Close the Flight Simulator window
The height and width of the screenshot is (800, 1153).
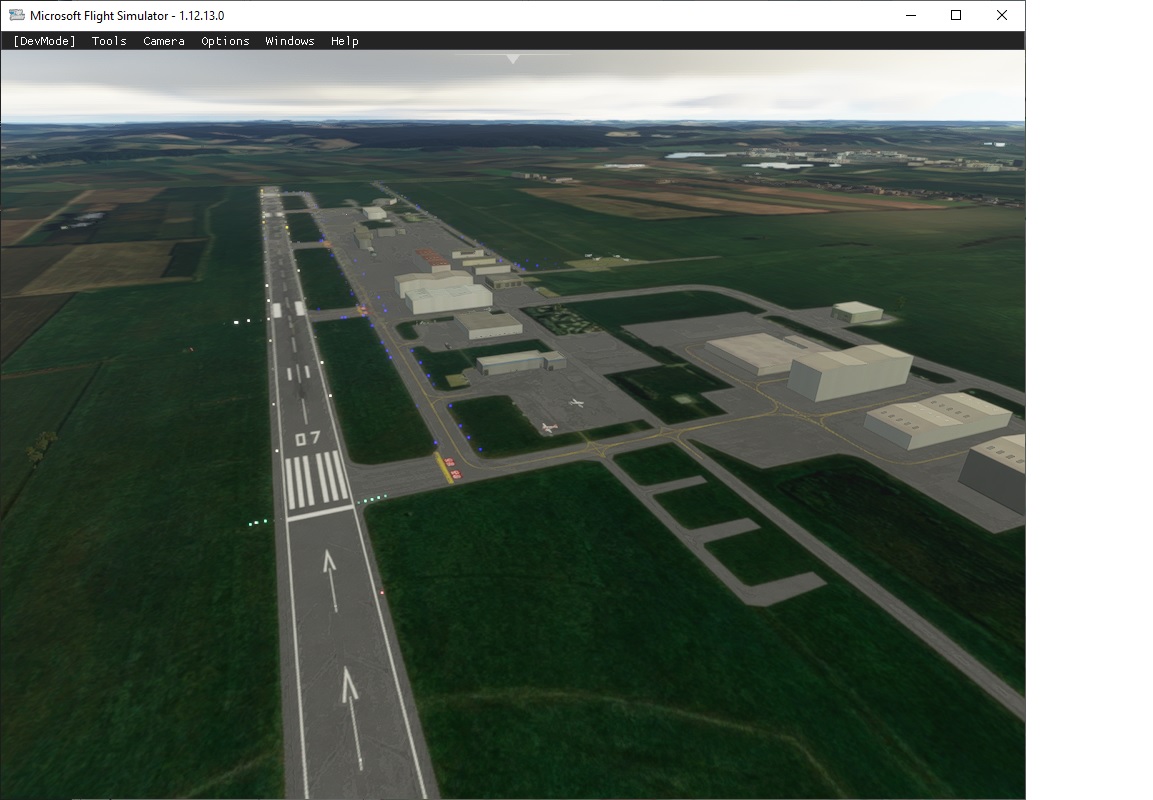click(1001, 15)
